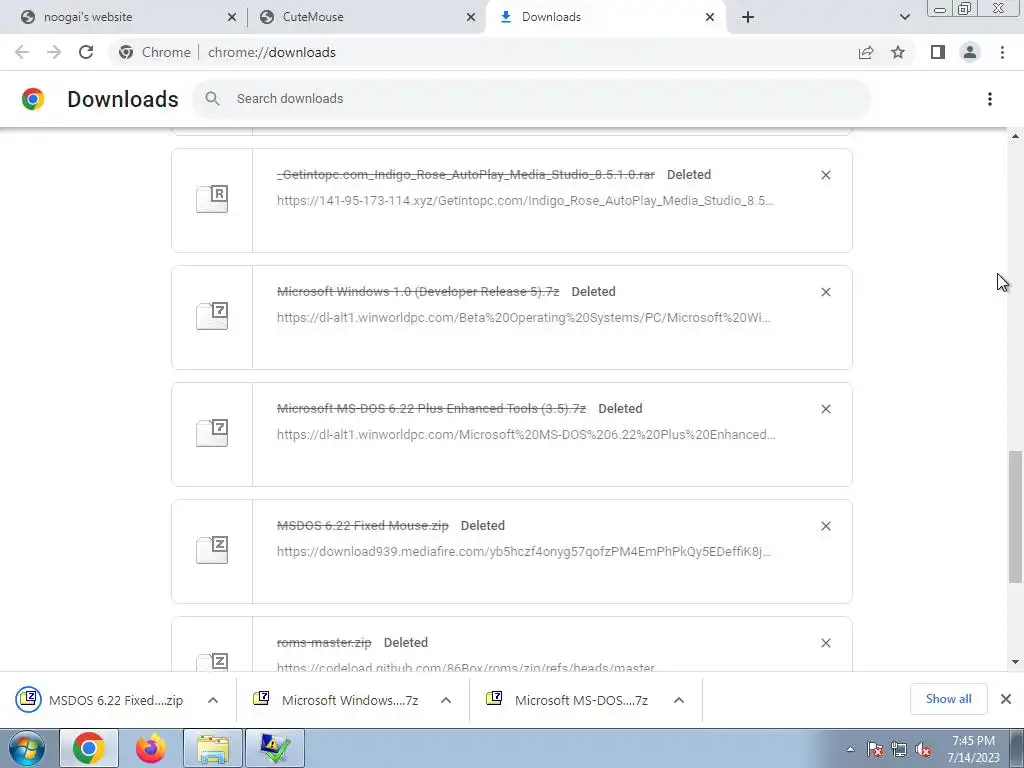Show hidden system tray icons
The height and width of the screenshot is (768, 1024).
850,749
